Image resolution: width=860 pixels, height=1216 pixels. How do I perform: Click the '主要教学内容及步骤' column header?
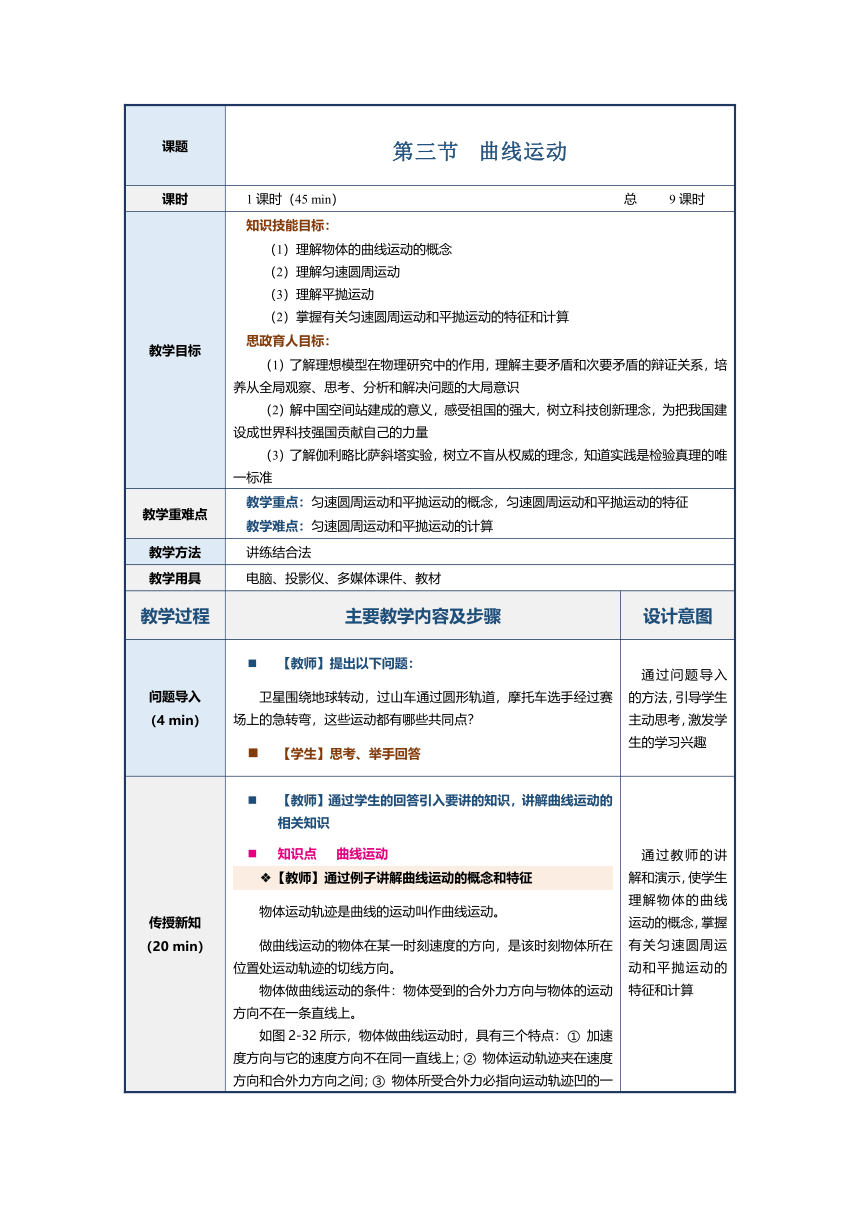click(423, 617)
